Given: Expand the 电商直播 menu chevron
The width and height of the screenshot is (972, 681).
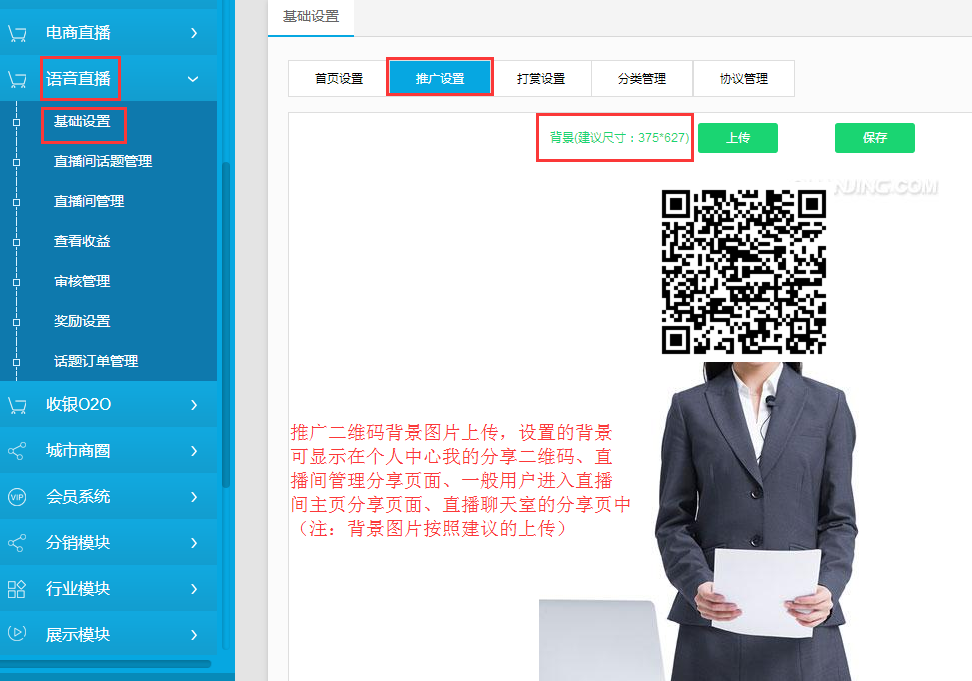Looking at the screenshot, I should coord(194,33).
